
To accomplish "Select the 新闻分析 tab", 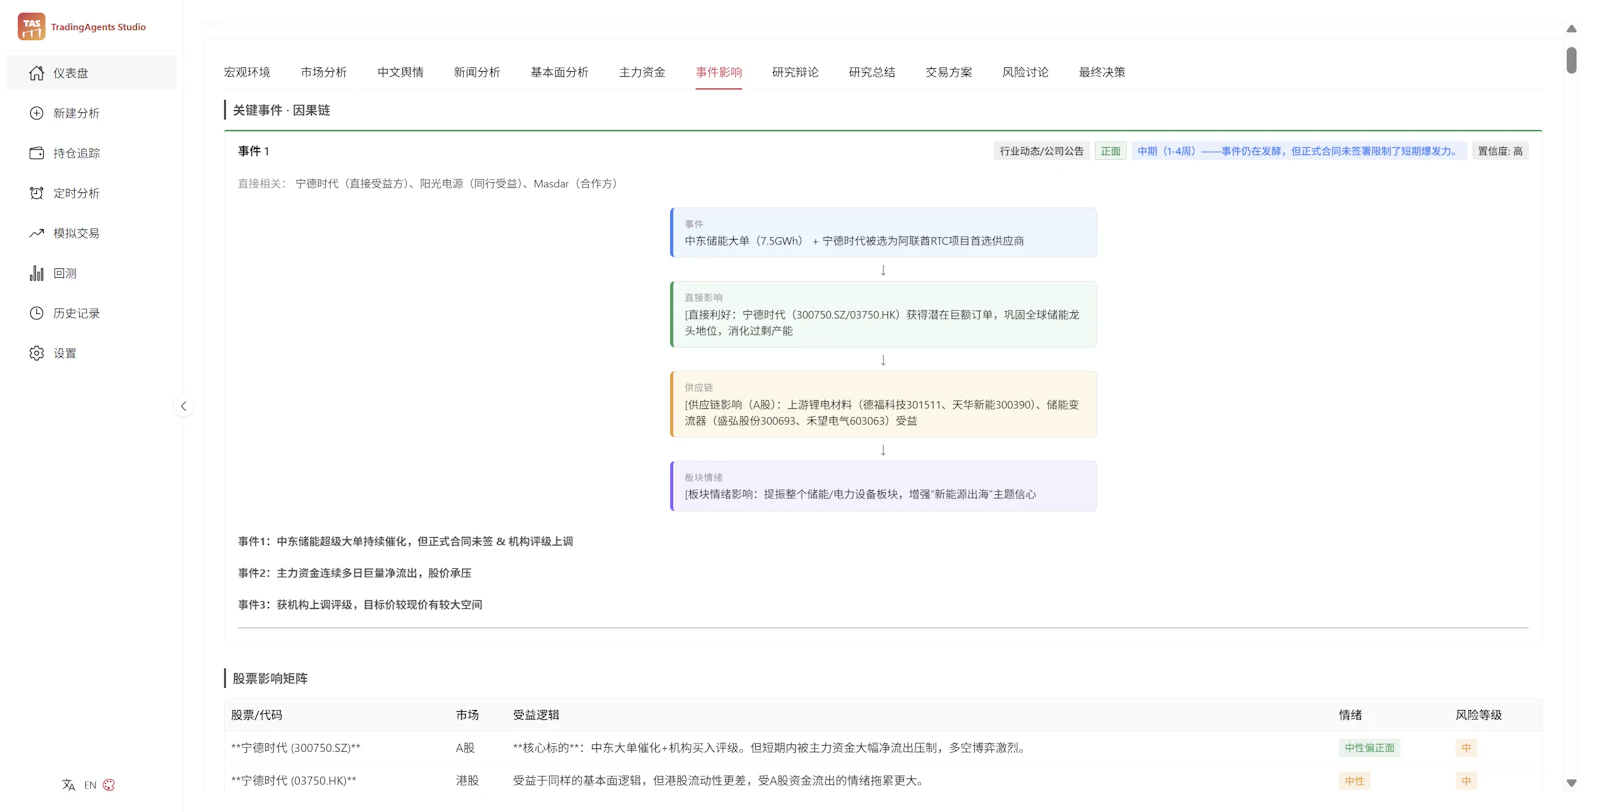I will coord(477,72).
